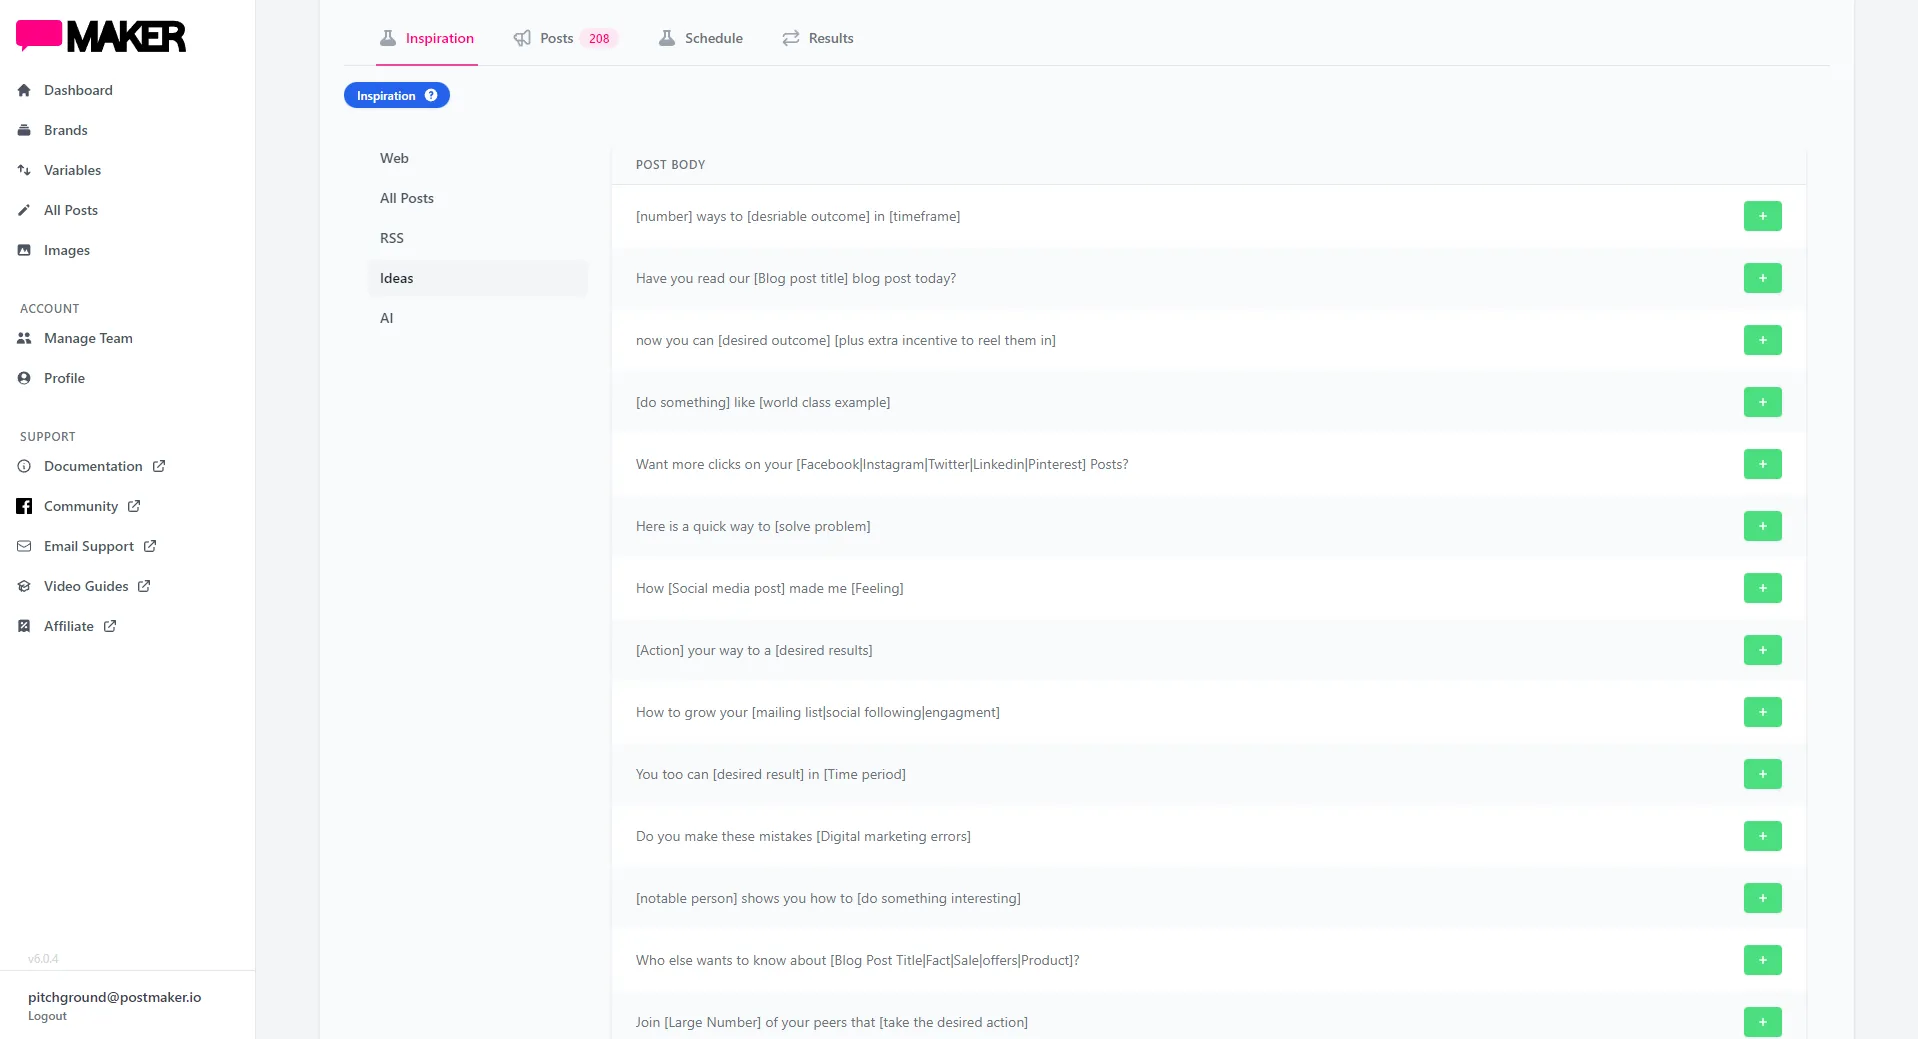Click the Images picture icon
The height and width of the screenshot is (1039, 1918).
(x=24, y=250)
